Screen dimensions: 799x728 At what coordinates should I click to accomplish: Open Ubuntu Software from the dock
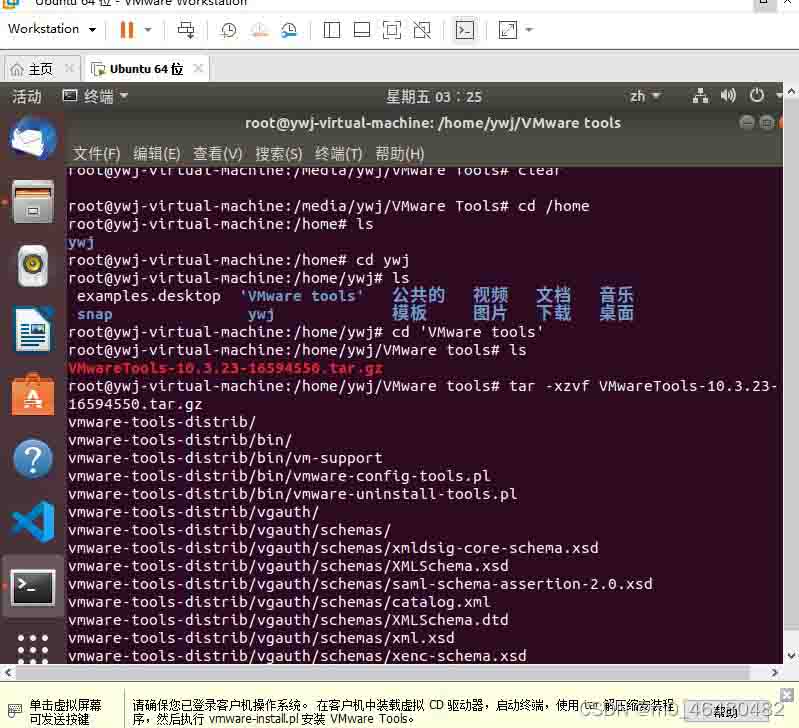(x=33, y=394)
